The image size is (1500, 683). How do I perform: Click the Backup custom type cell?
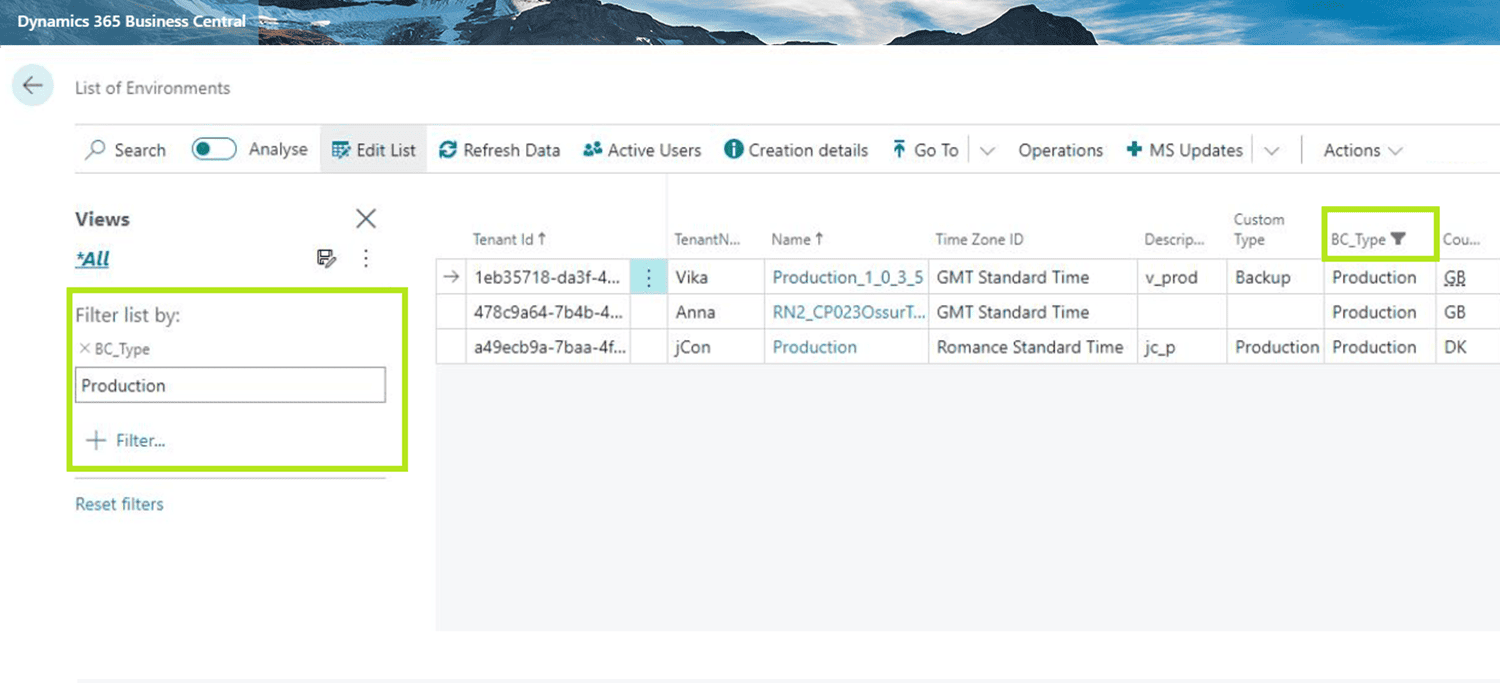point(1276,277)
